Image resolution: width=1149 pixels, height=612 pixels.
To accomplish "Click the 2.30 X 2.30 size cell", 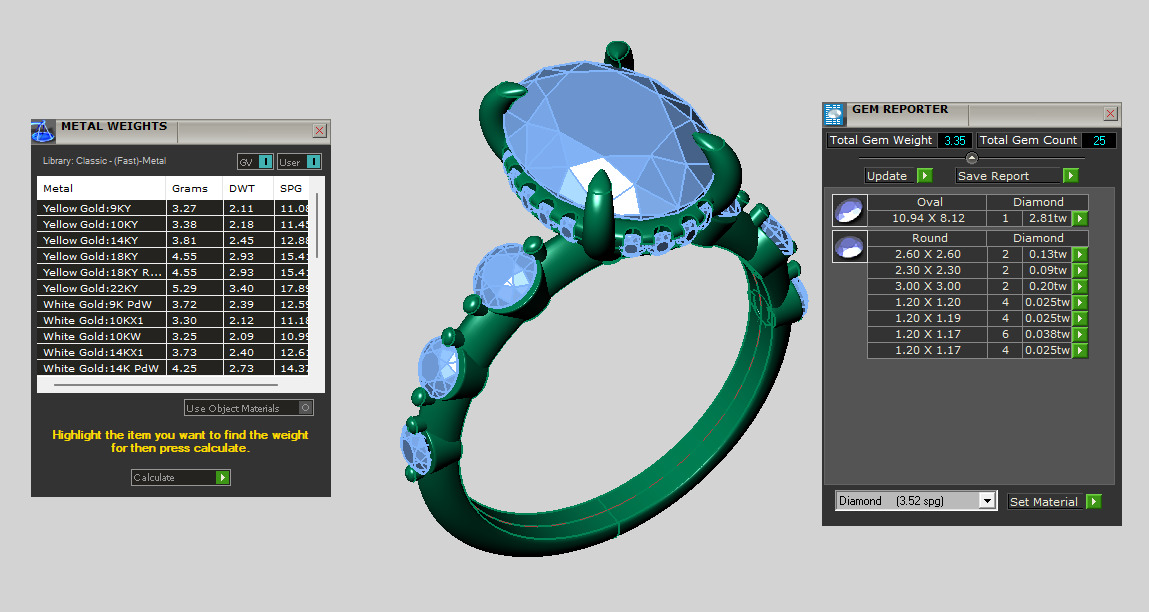I will pyautogui.click(x=928, y=270).
